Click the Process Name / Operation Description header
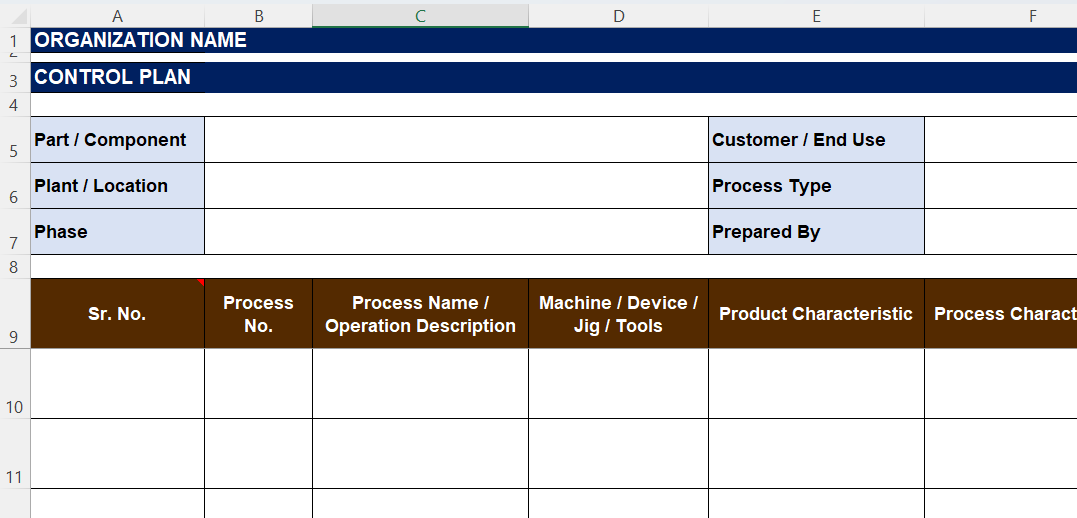Image resolution: width=1077 pixels, height=518 pixels. pyautogui.click(x=420, y=314)
